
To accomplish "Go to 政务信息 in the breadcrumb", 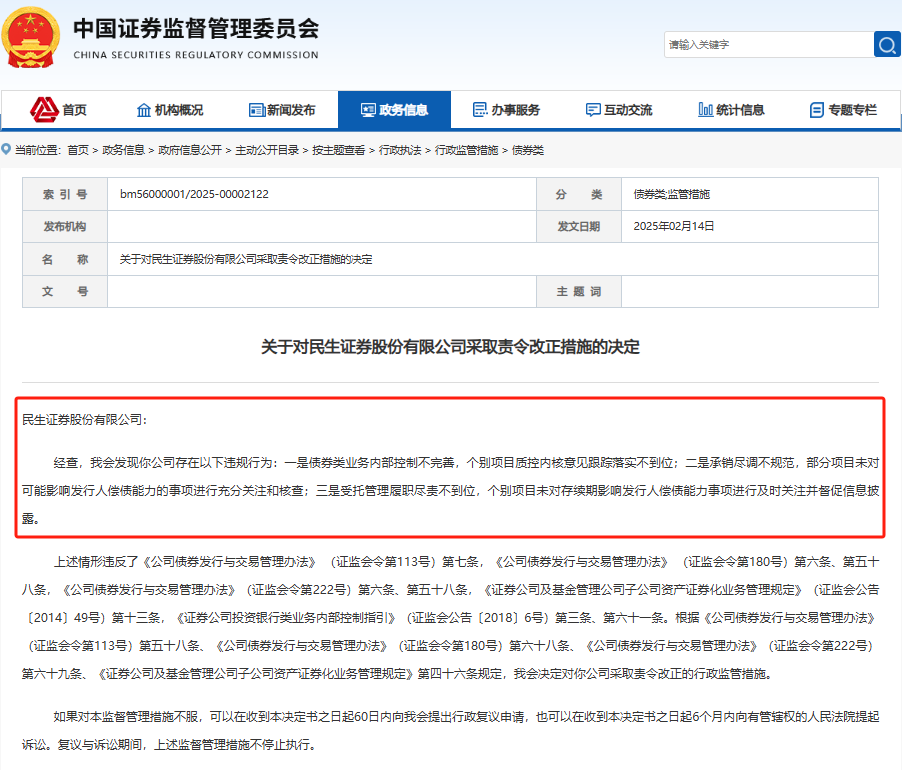I will pos(123,150).
